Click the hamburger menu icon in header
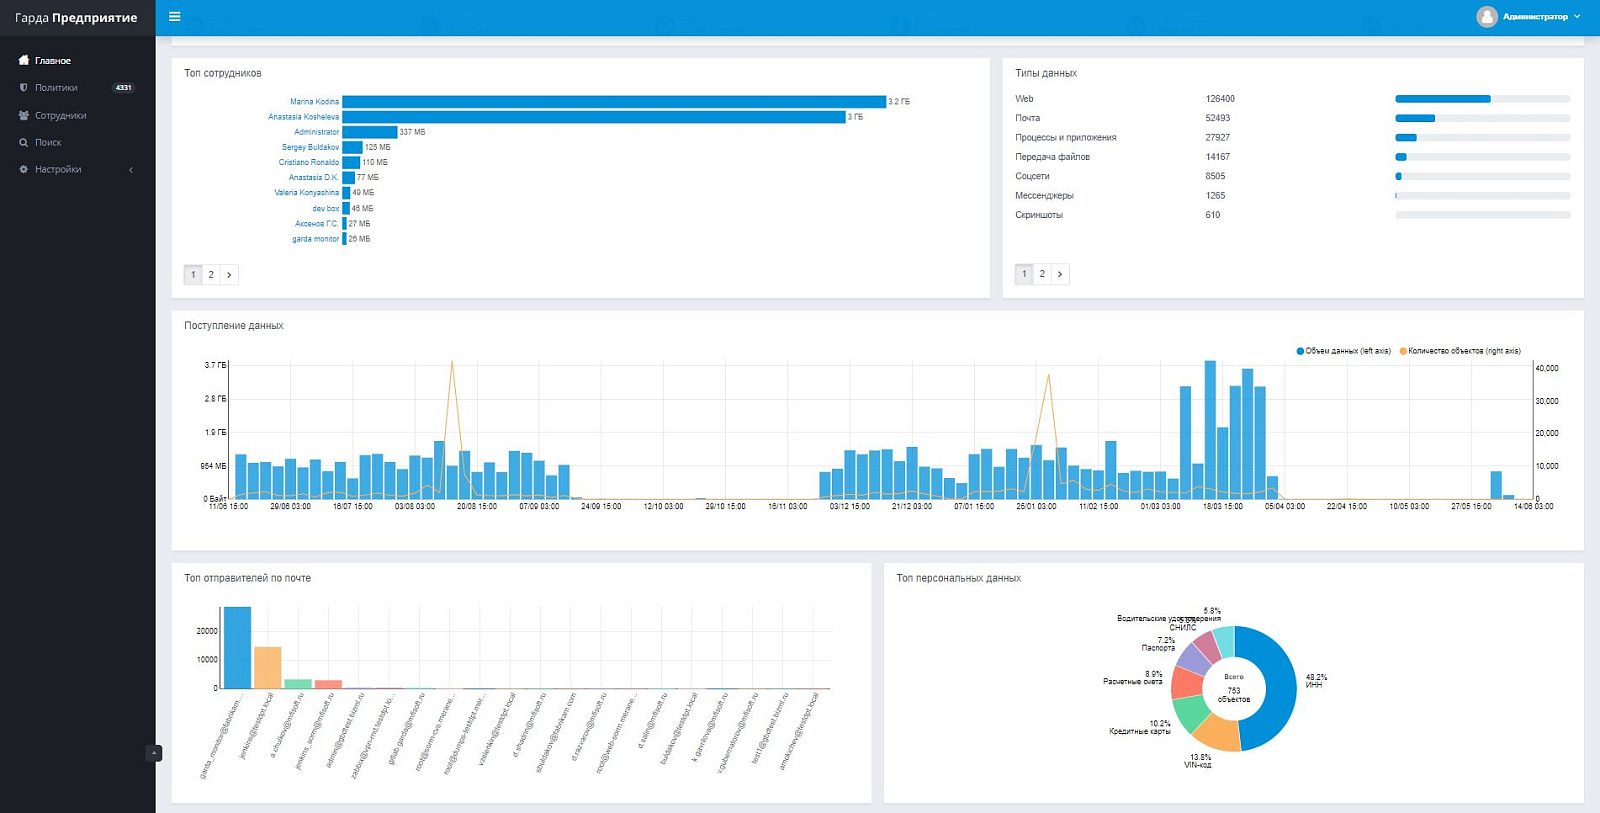The image size is (1600, 813). (175, 16)
